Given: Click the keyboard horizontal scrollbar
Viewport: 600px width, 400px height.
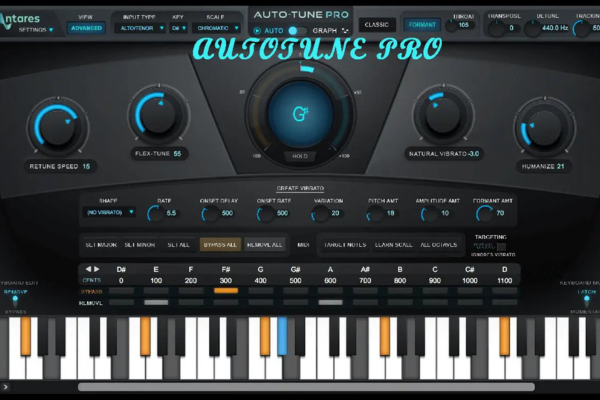Looking at the screenshot, I should (x=306, y=387).
